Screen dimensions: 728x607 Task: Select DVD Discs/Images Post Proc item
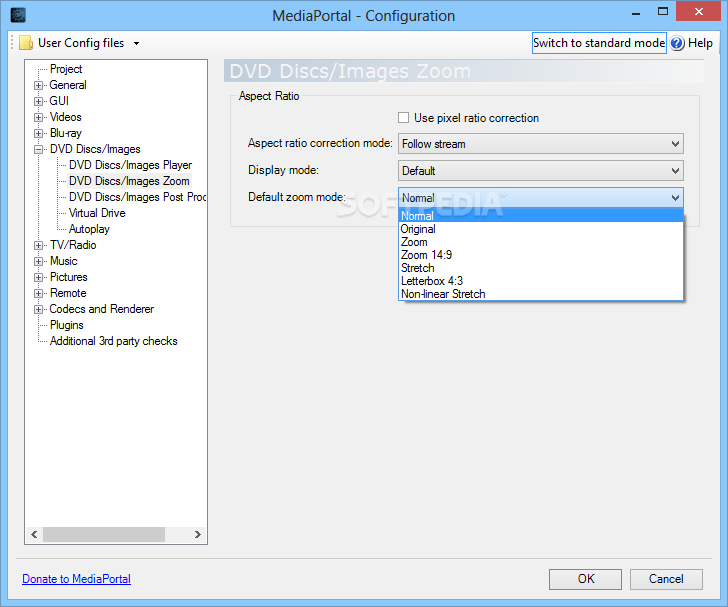tap(137, 197)
